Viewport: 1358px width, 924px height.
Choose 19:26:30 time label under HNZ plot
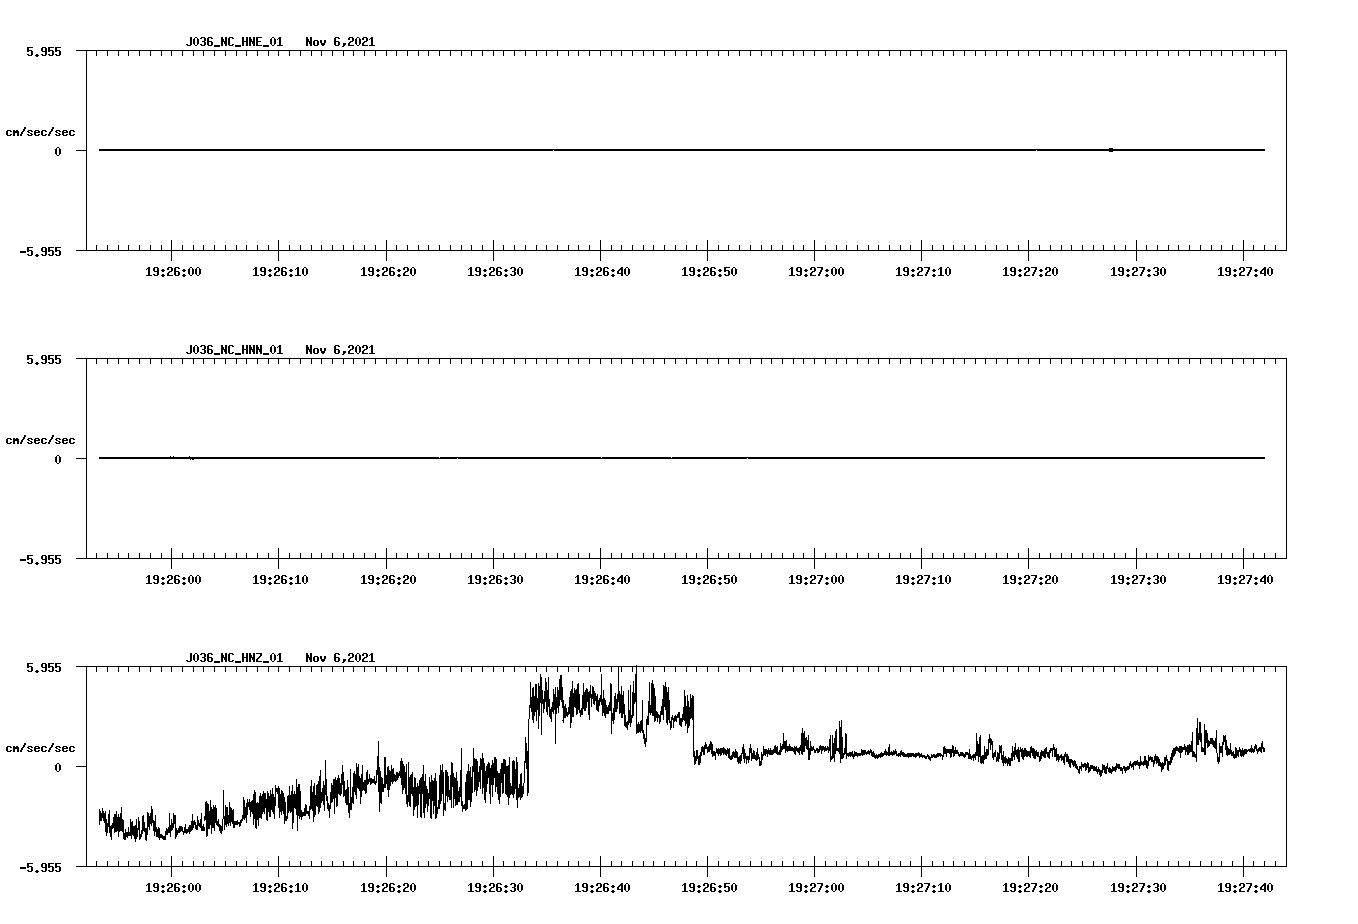[494, 887]
